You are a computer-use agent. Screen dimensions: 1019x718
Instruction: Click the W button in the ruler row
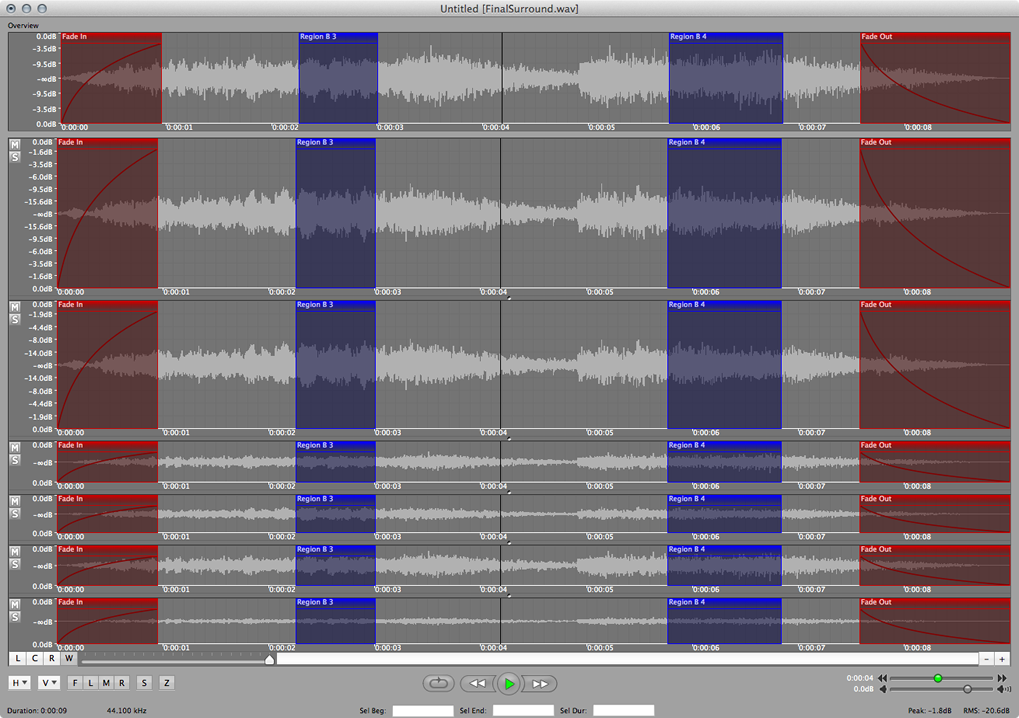point(69,658)
